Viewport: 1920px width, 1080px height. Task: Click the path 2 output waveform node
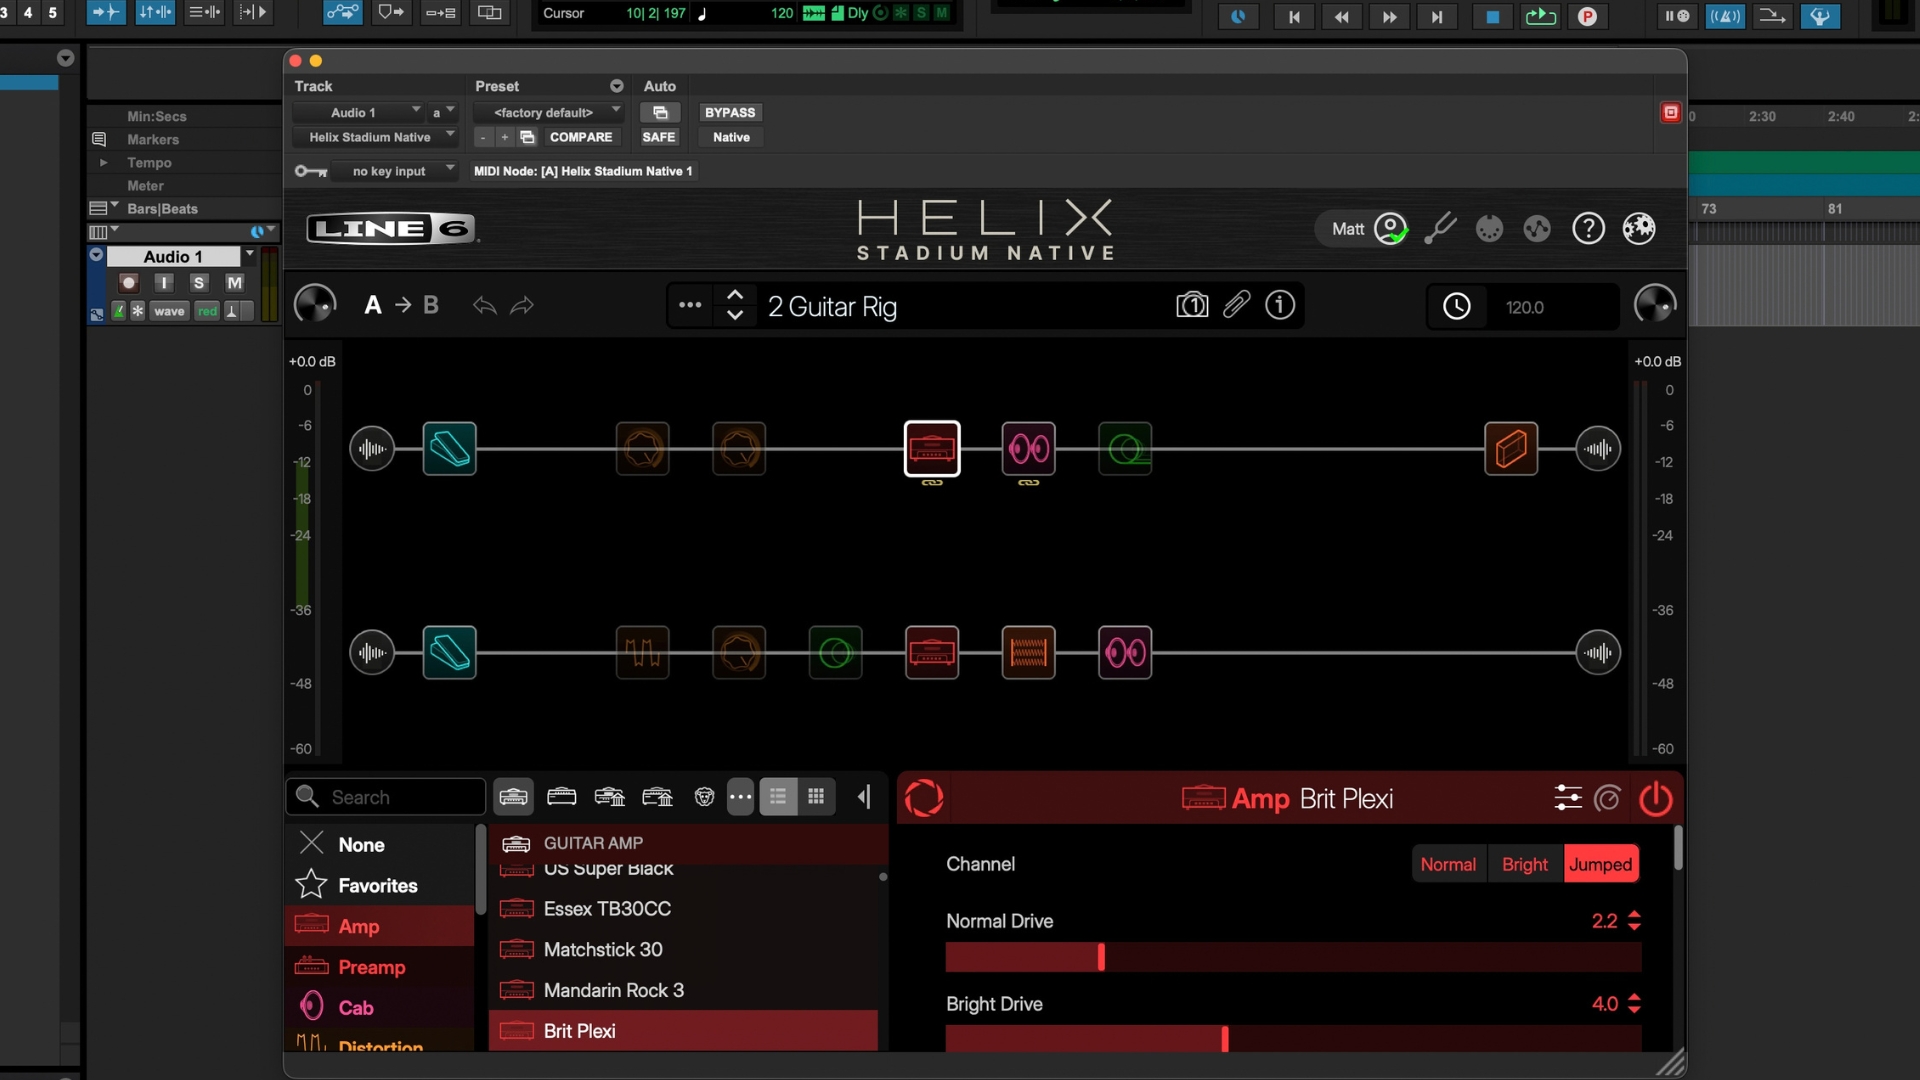[x=1598, y=653]
